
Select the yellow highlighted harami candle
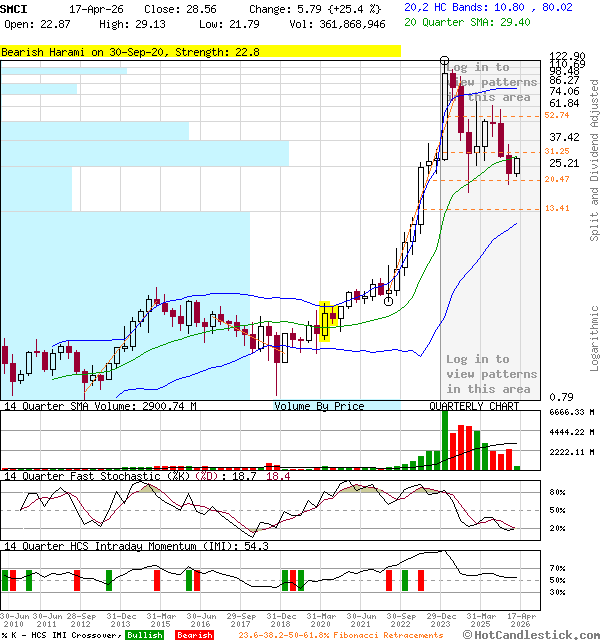[324, 322]
